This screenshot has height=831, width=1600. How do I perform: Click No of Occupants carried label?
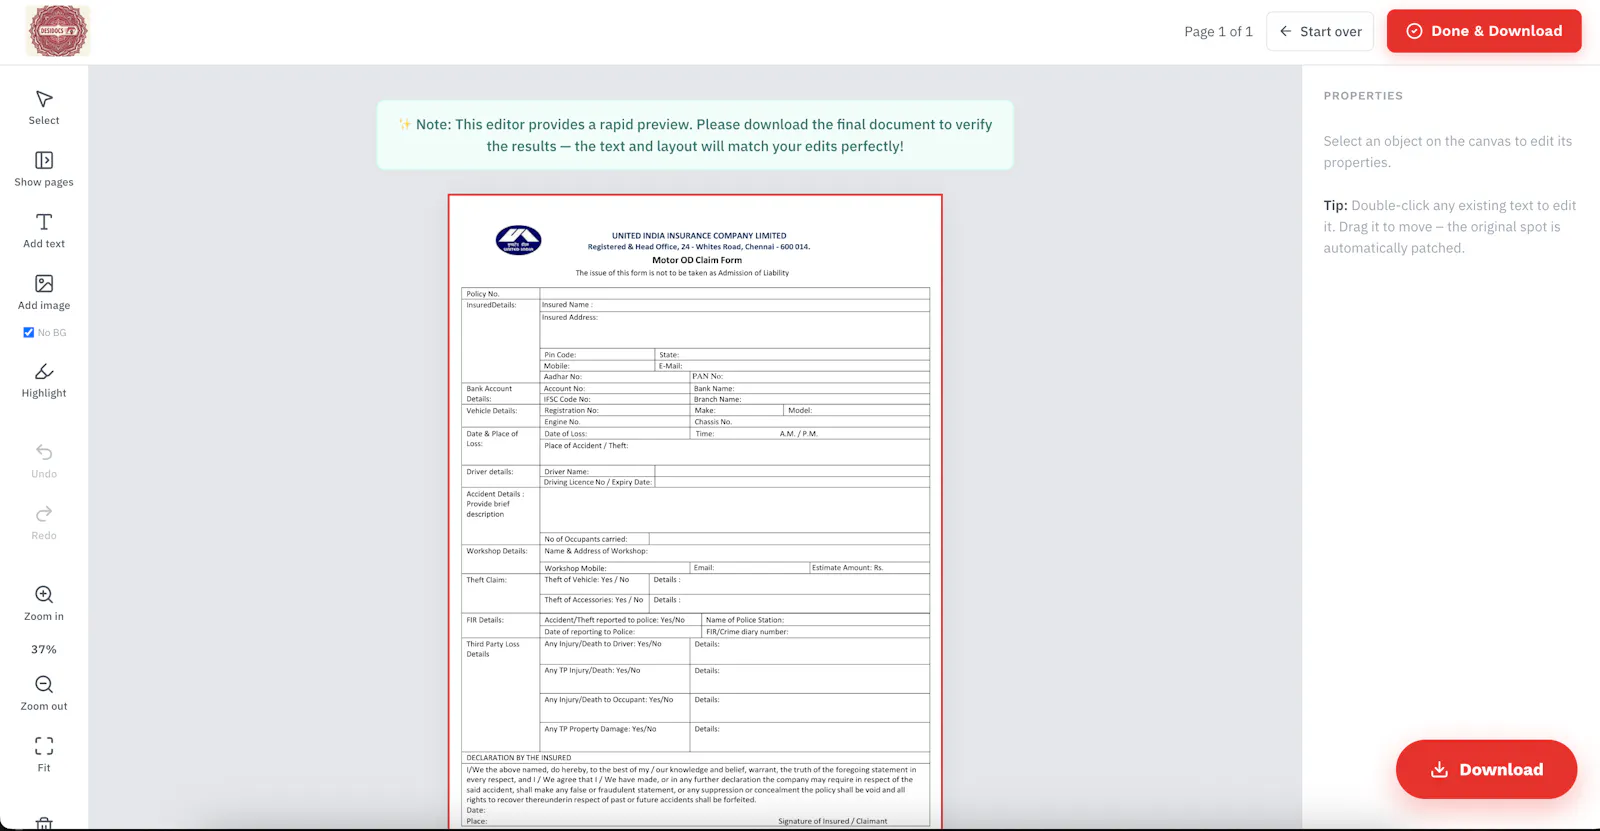pos(585,539)
